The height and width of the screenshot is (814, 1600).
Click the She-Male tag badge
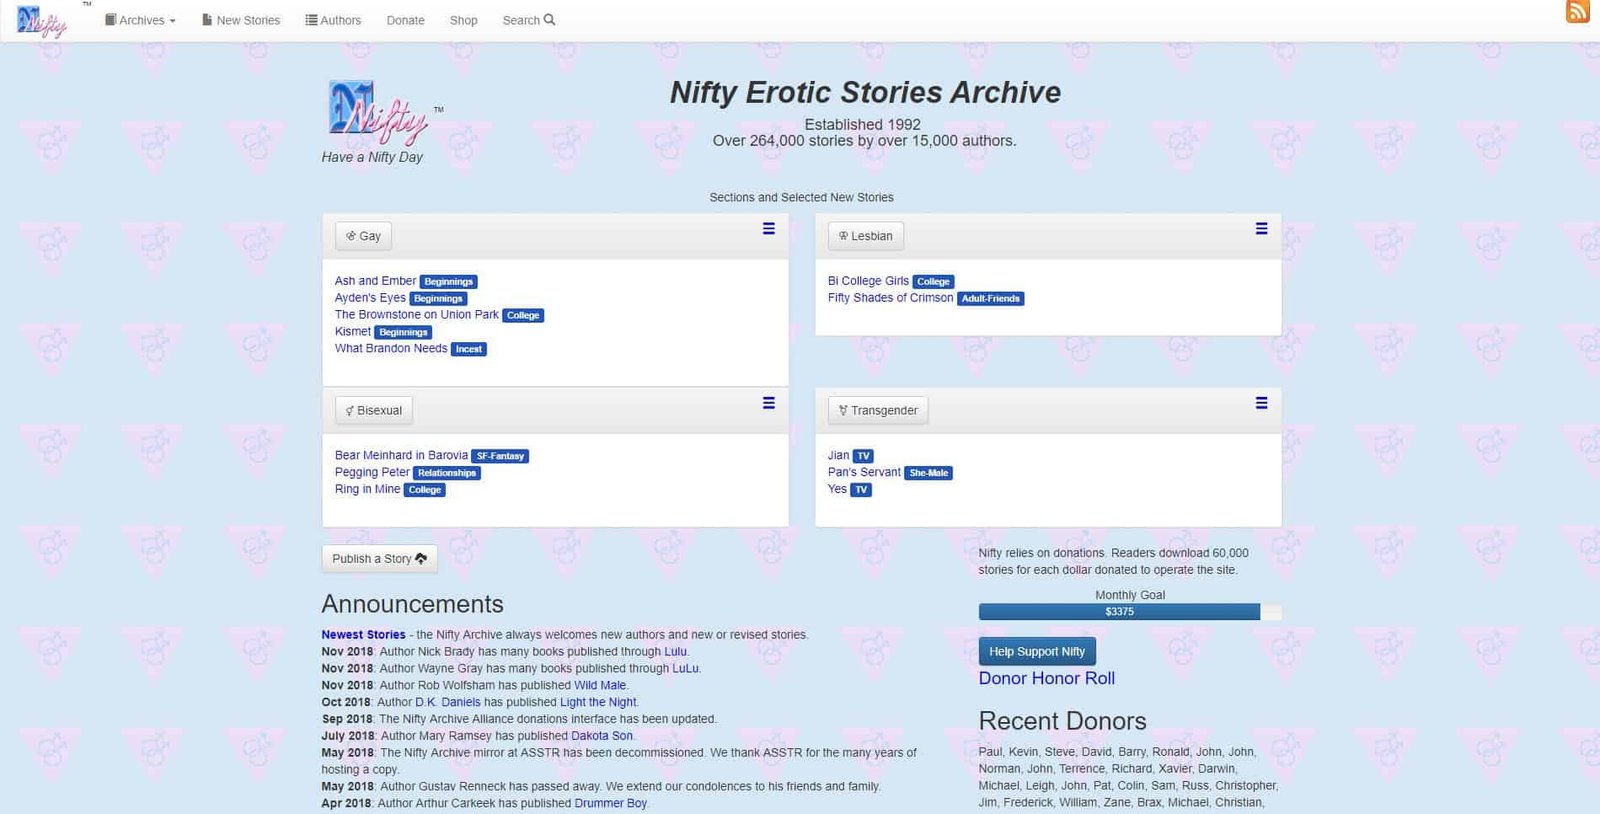tap(929, 473)
